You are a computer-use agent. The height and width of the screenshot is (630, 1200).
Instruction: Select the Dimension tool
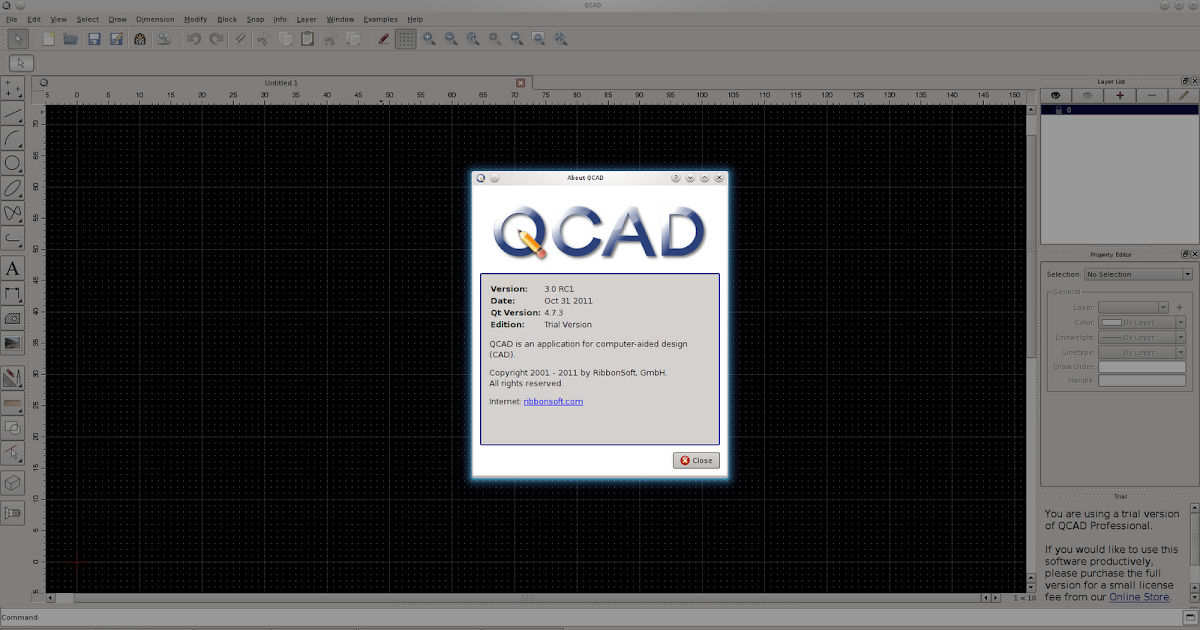coord(13,293)
